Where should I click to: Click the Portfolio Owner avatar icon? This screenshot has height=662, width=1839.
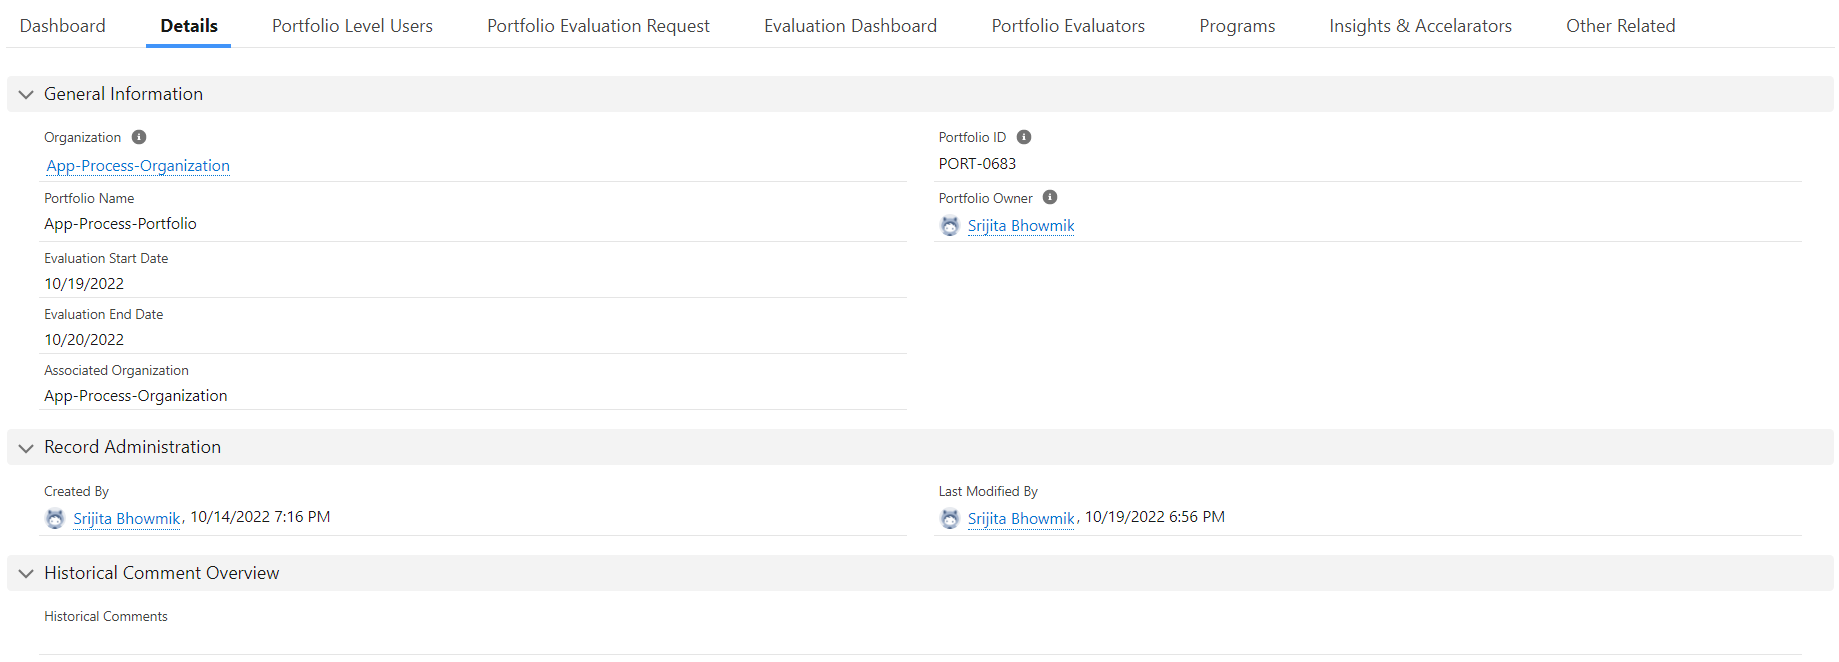[950, 226]
